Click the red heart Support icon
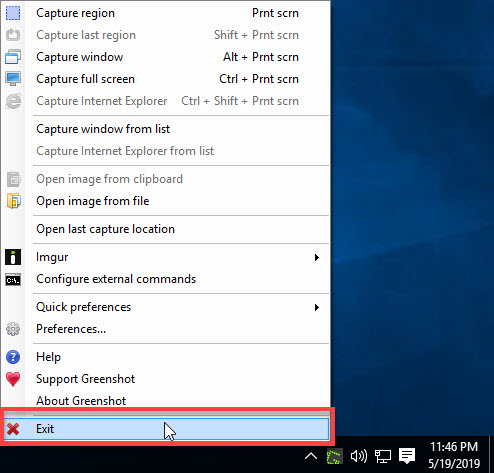494x473 pixels. point(13,379)
